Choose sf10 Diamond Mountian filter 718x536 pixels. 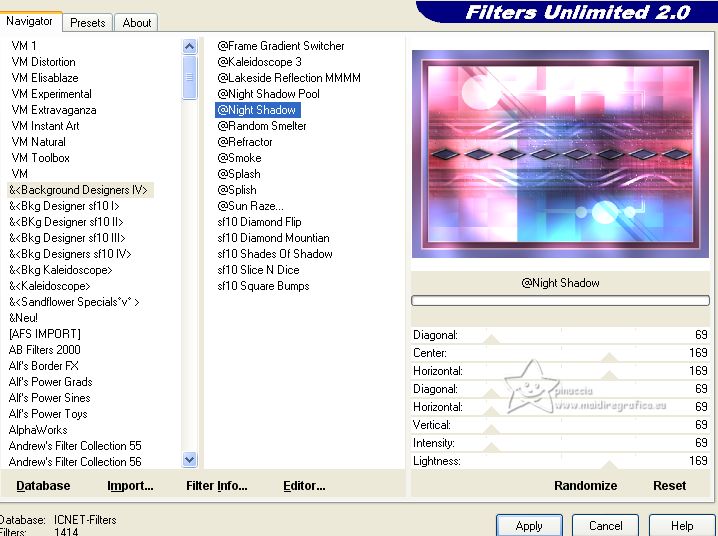point(273,238)
